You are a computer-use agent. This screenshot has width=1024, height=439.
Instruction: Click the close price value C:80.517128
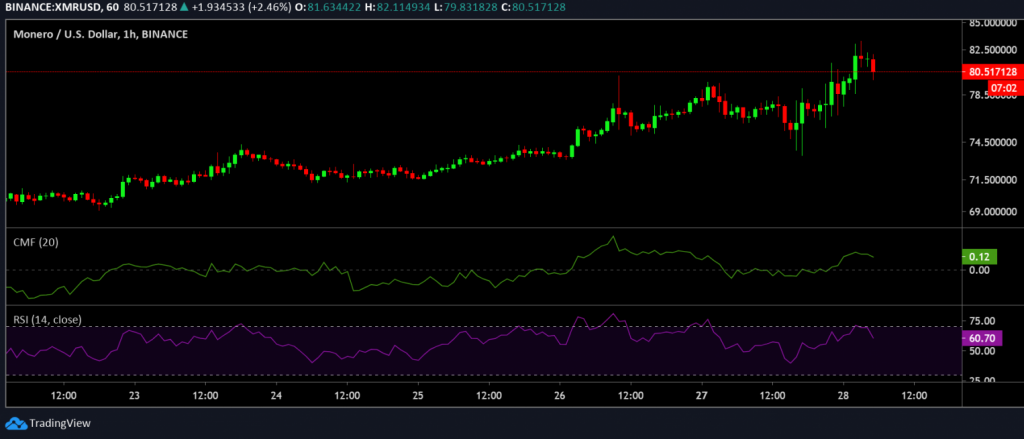[534, 7]
